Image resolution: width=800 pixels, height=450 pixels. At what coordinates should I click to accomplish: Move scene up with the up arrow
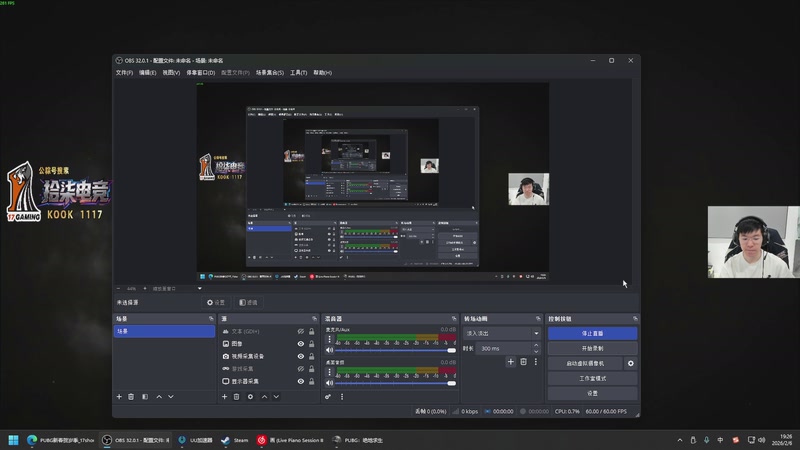(159, 396)
